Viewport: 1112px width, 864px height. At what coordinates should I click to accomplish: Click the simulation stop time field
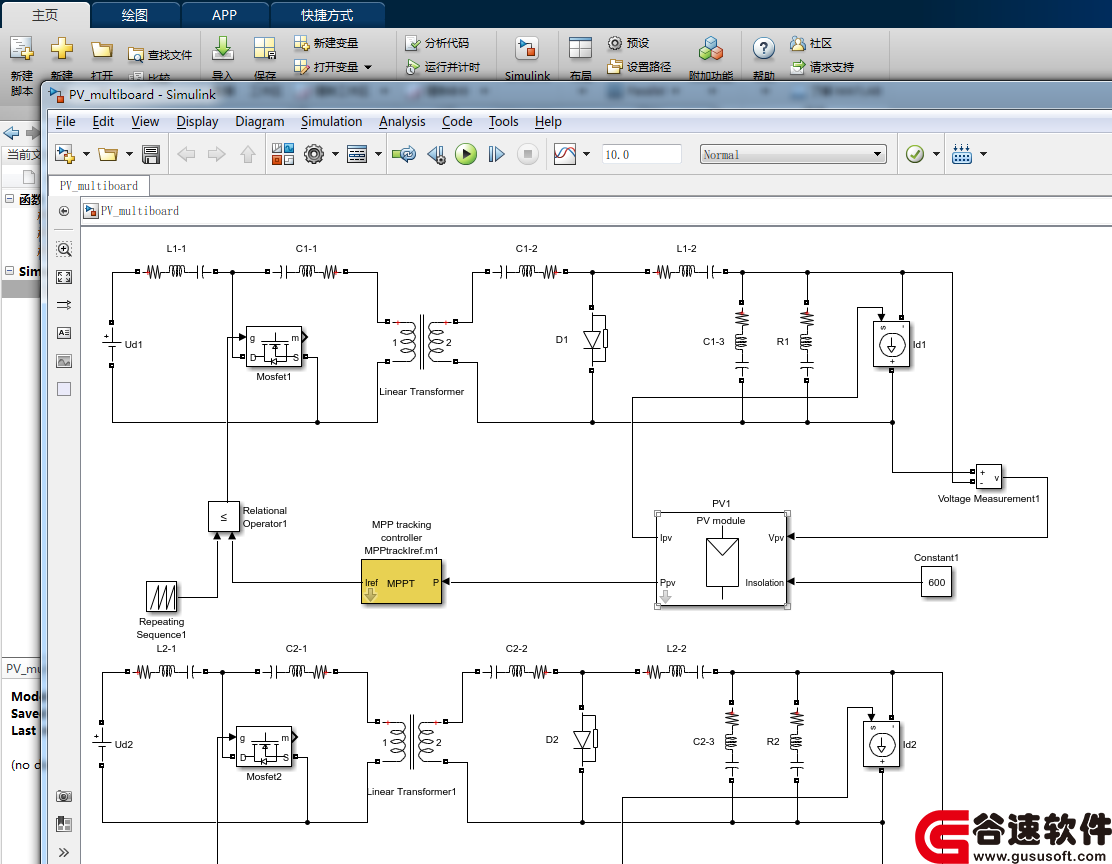tap(641, 154)
